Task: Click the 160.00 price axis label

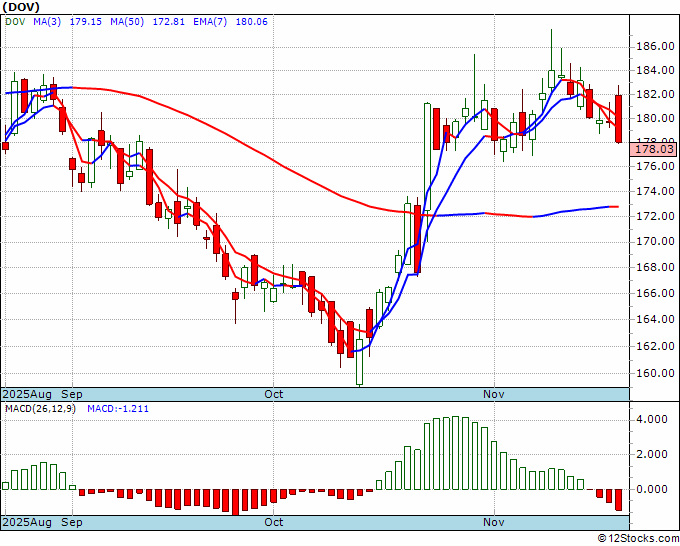Action: [655, 373]
